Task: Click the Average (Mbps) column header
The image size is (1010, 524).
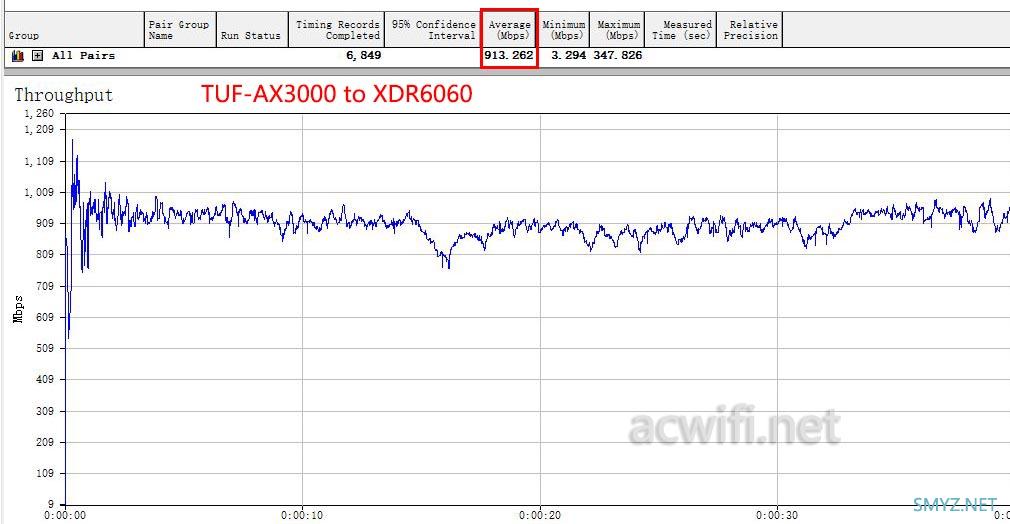Action: 509,30
